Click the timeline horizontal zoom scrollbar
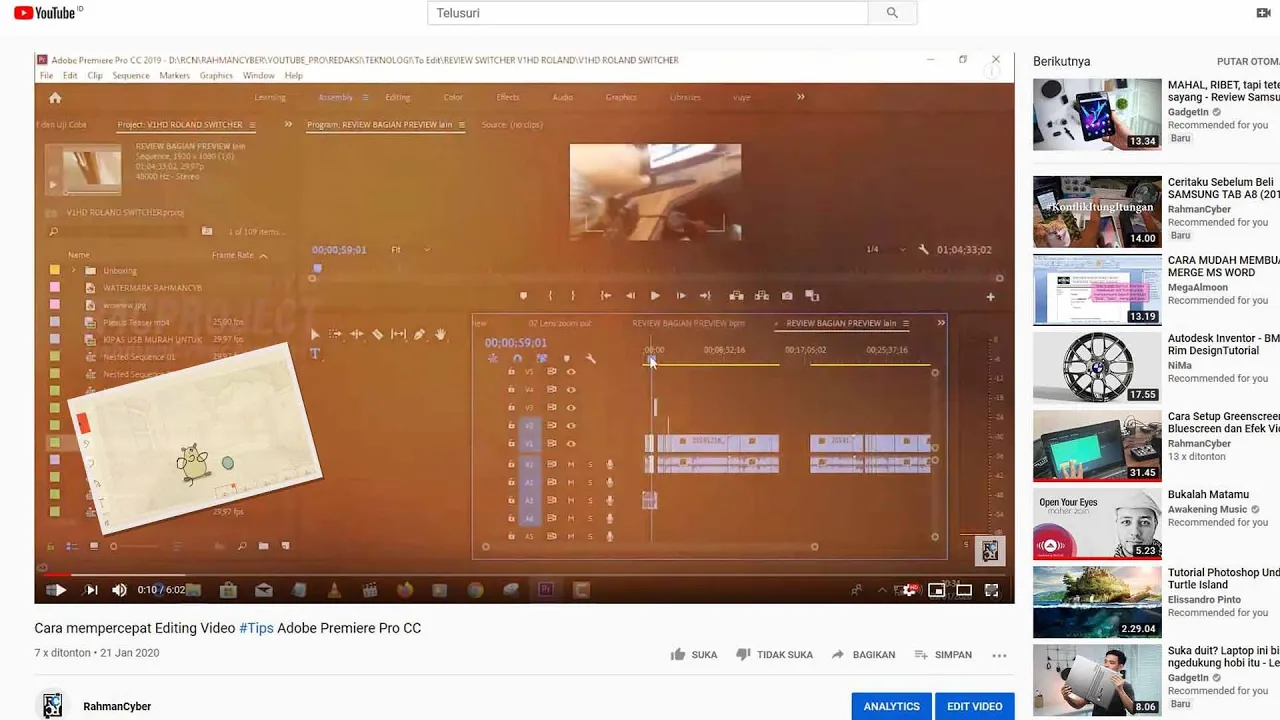1280x720 pixels. tap(650, 546)
